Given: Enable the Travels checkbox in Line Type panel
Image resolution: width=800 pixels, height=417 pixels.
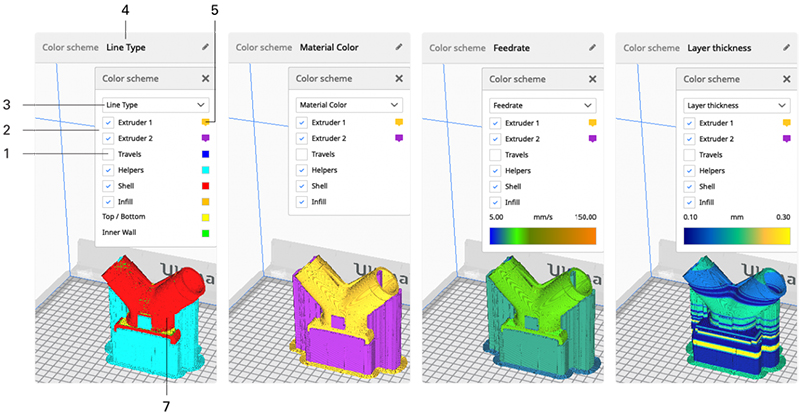Looking at the screenshot, I should point(108,155).
